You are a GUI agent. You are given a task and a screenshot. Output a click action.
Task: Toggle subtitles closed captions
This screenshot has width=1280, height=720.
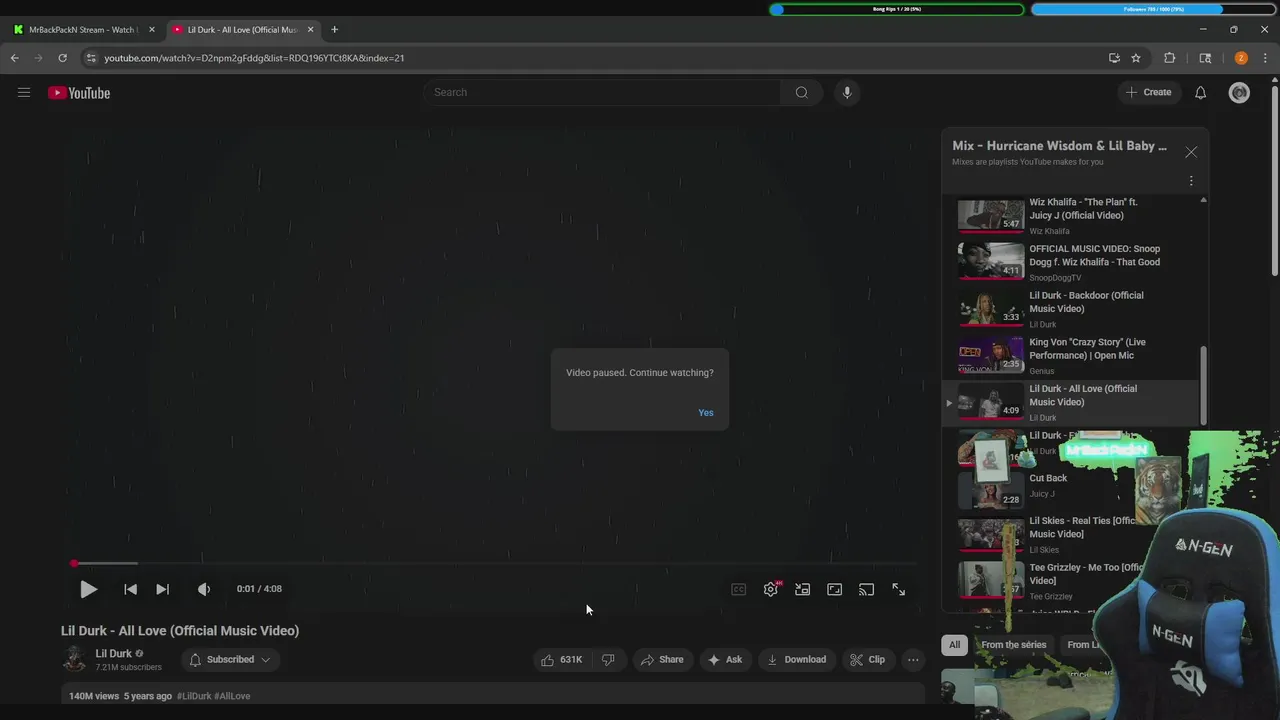pyautogui.click(x=739, y=589)
